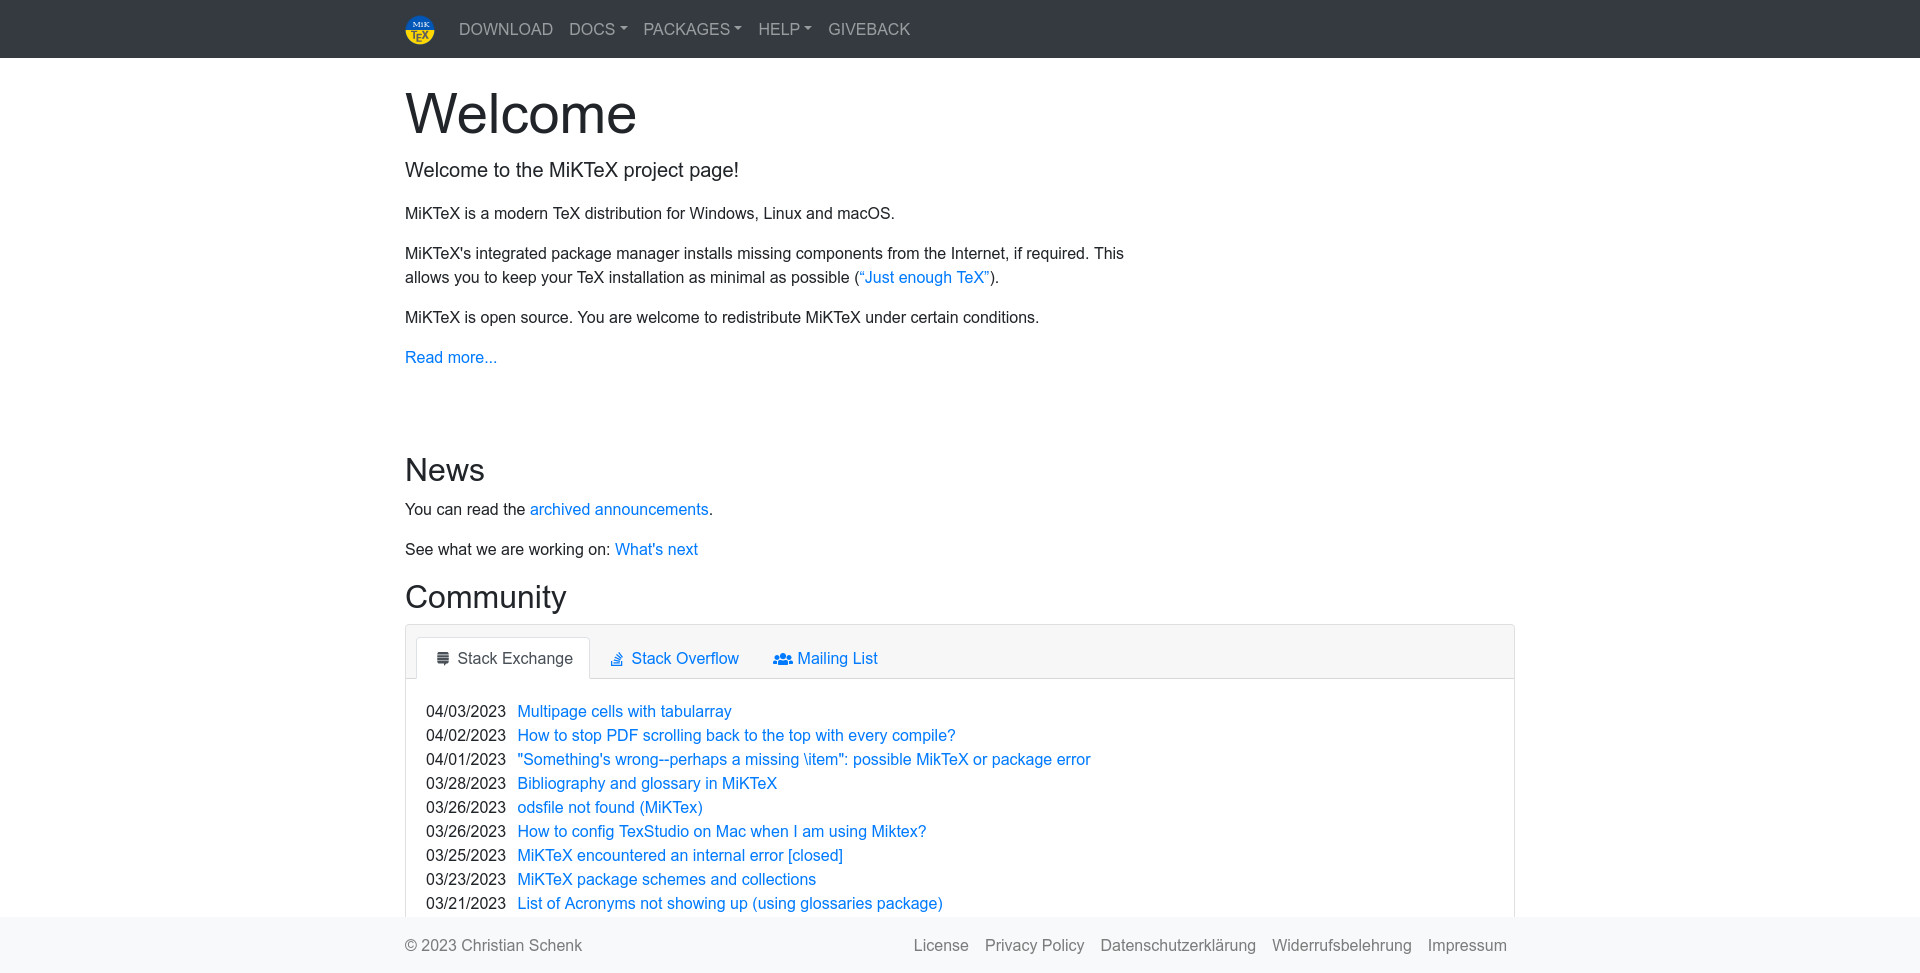The width and height of the screenshot is (1920, 973).
Task: Click the Stack Exchange tab icon
Action: (443, 658)
